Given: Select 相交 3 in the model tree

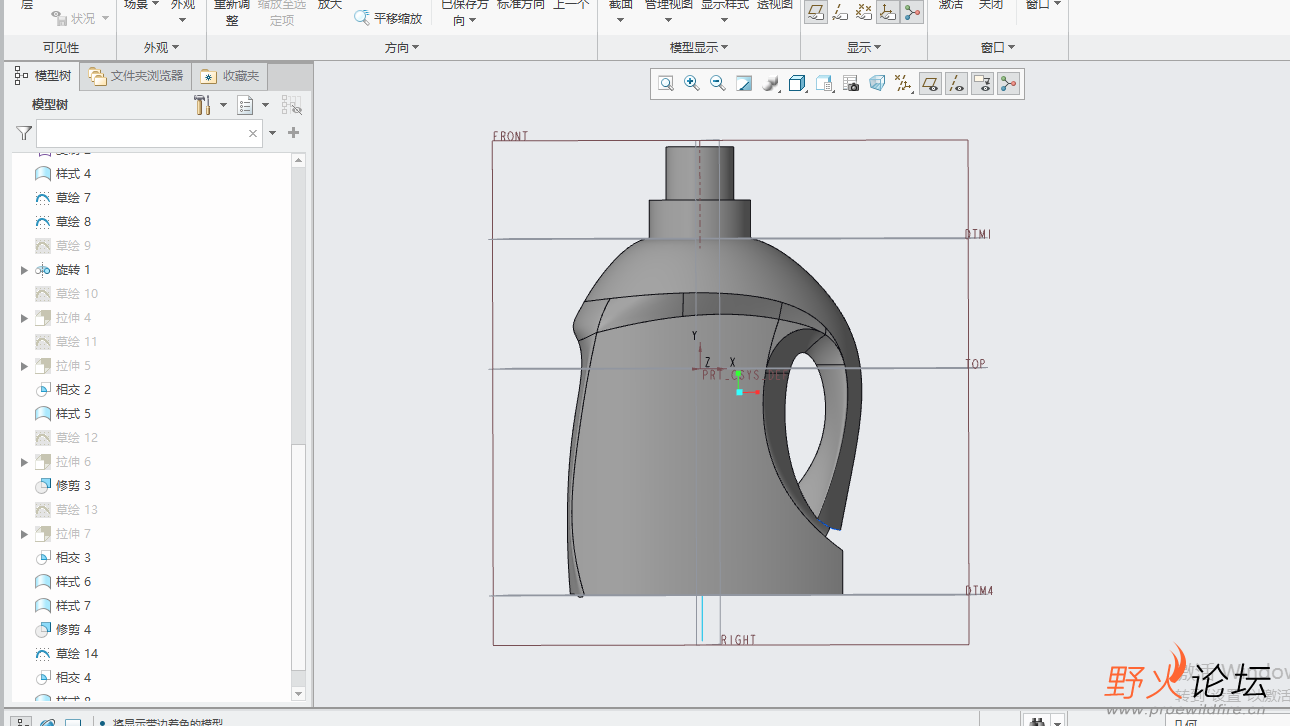Looking at the screenshot, I should pos(73,558).
